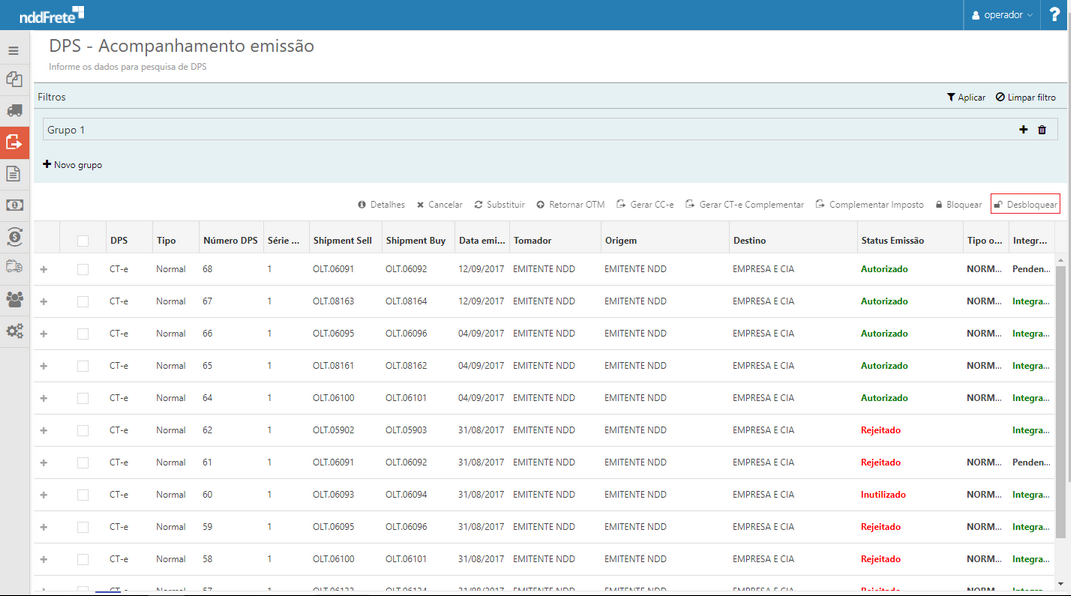The image size is (1071, 596).
Task: Click the money bill sidebar icon
Action: pyautogui.click(x=14, y=205)
